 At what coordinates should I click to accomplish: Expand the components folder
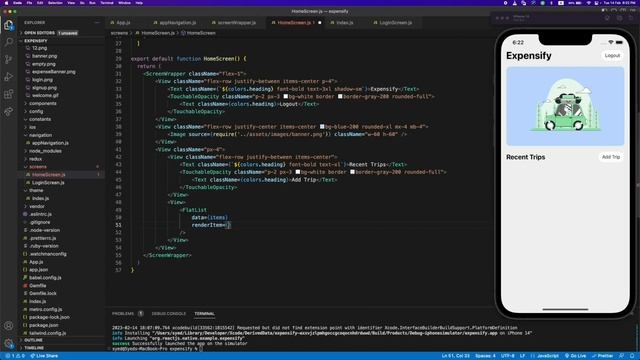coord(42,104)
